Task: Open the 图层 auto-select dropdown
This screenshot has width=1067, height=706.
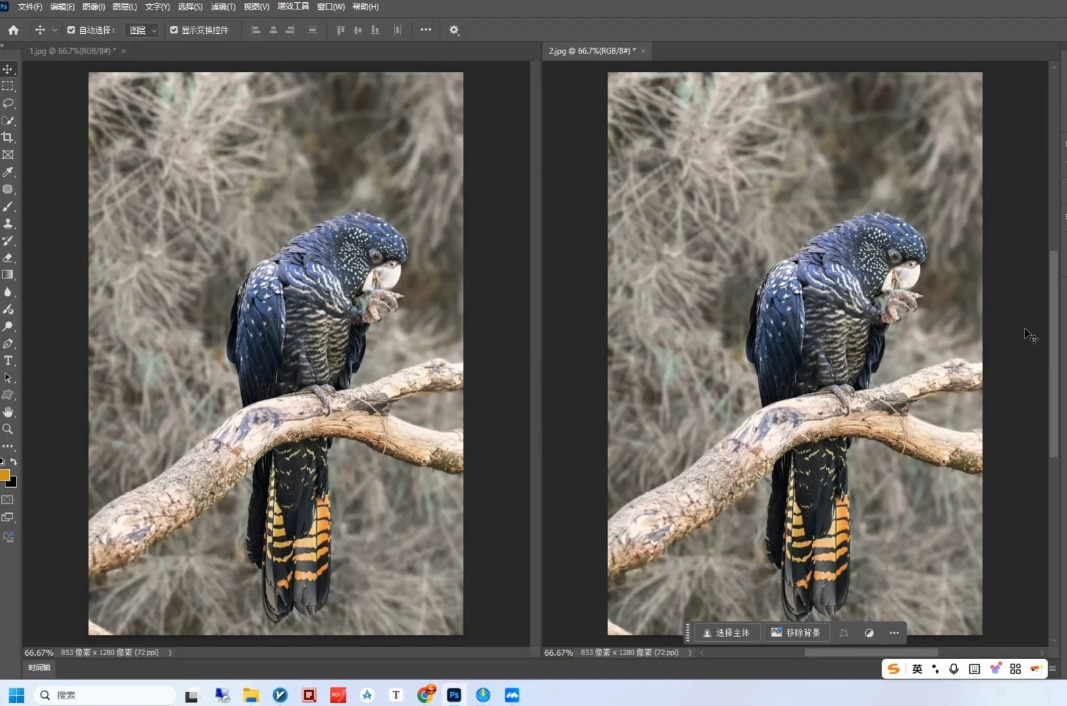Action: pyautogui.click(x=143, y=30)
